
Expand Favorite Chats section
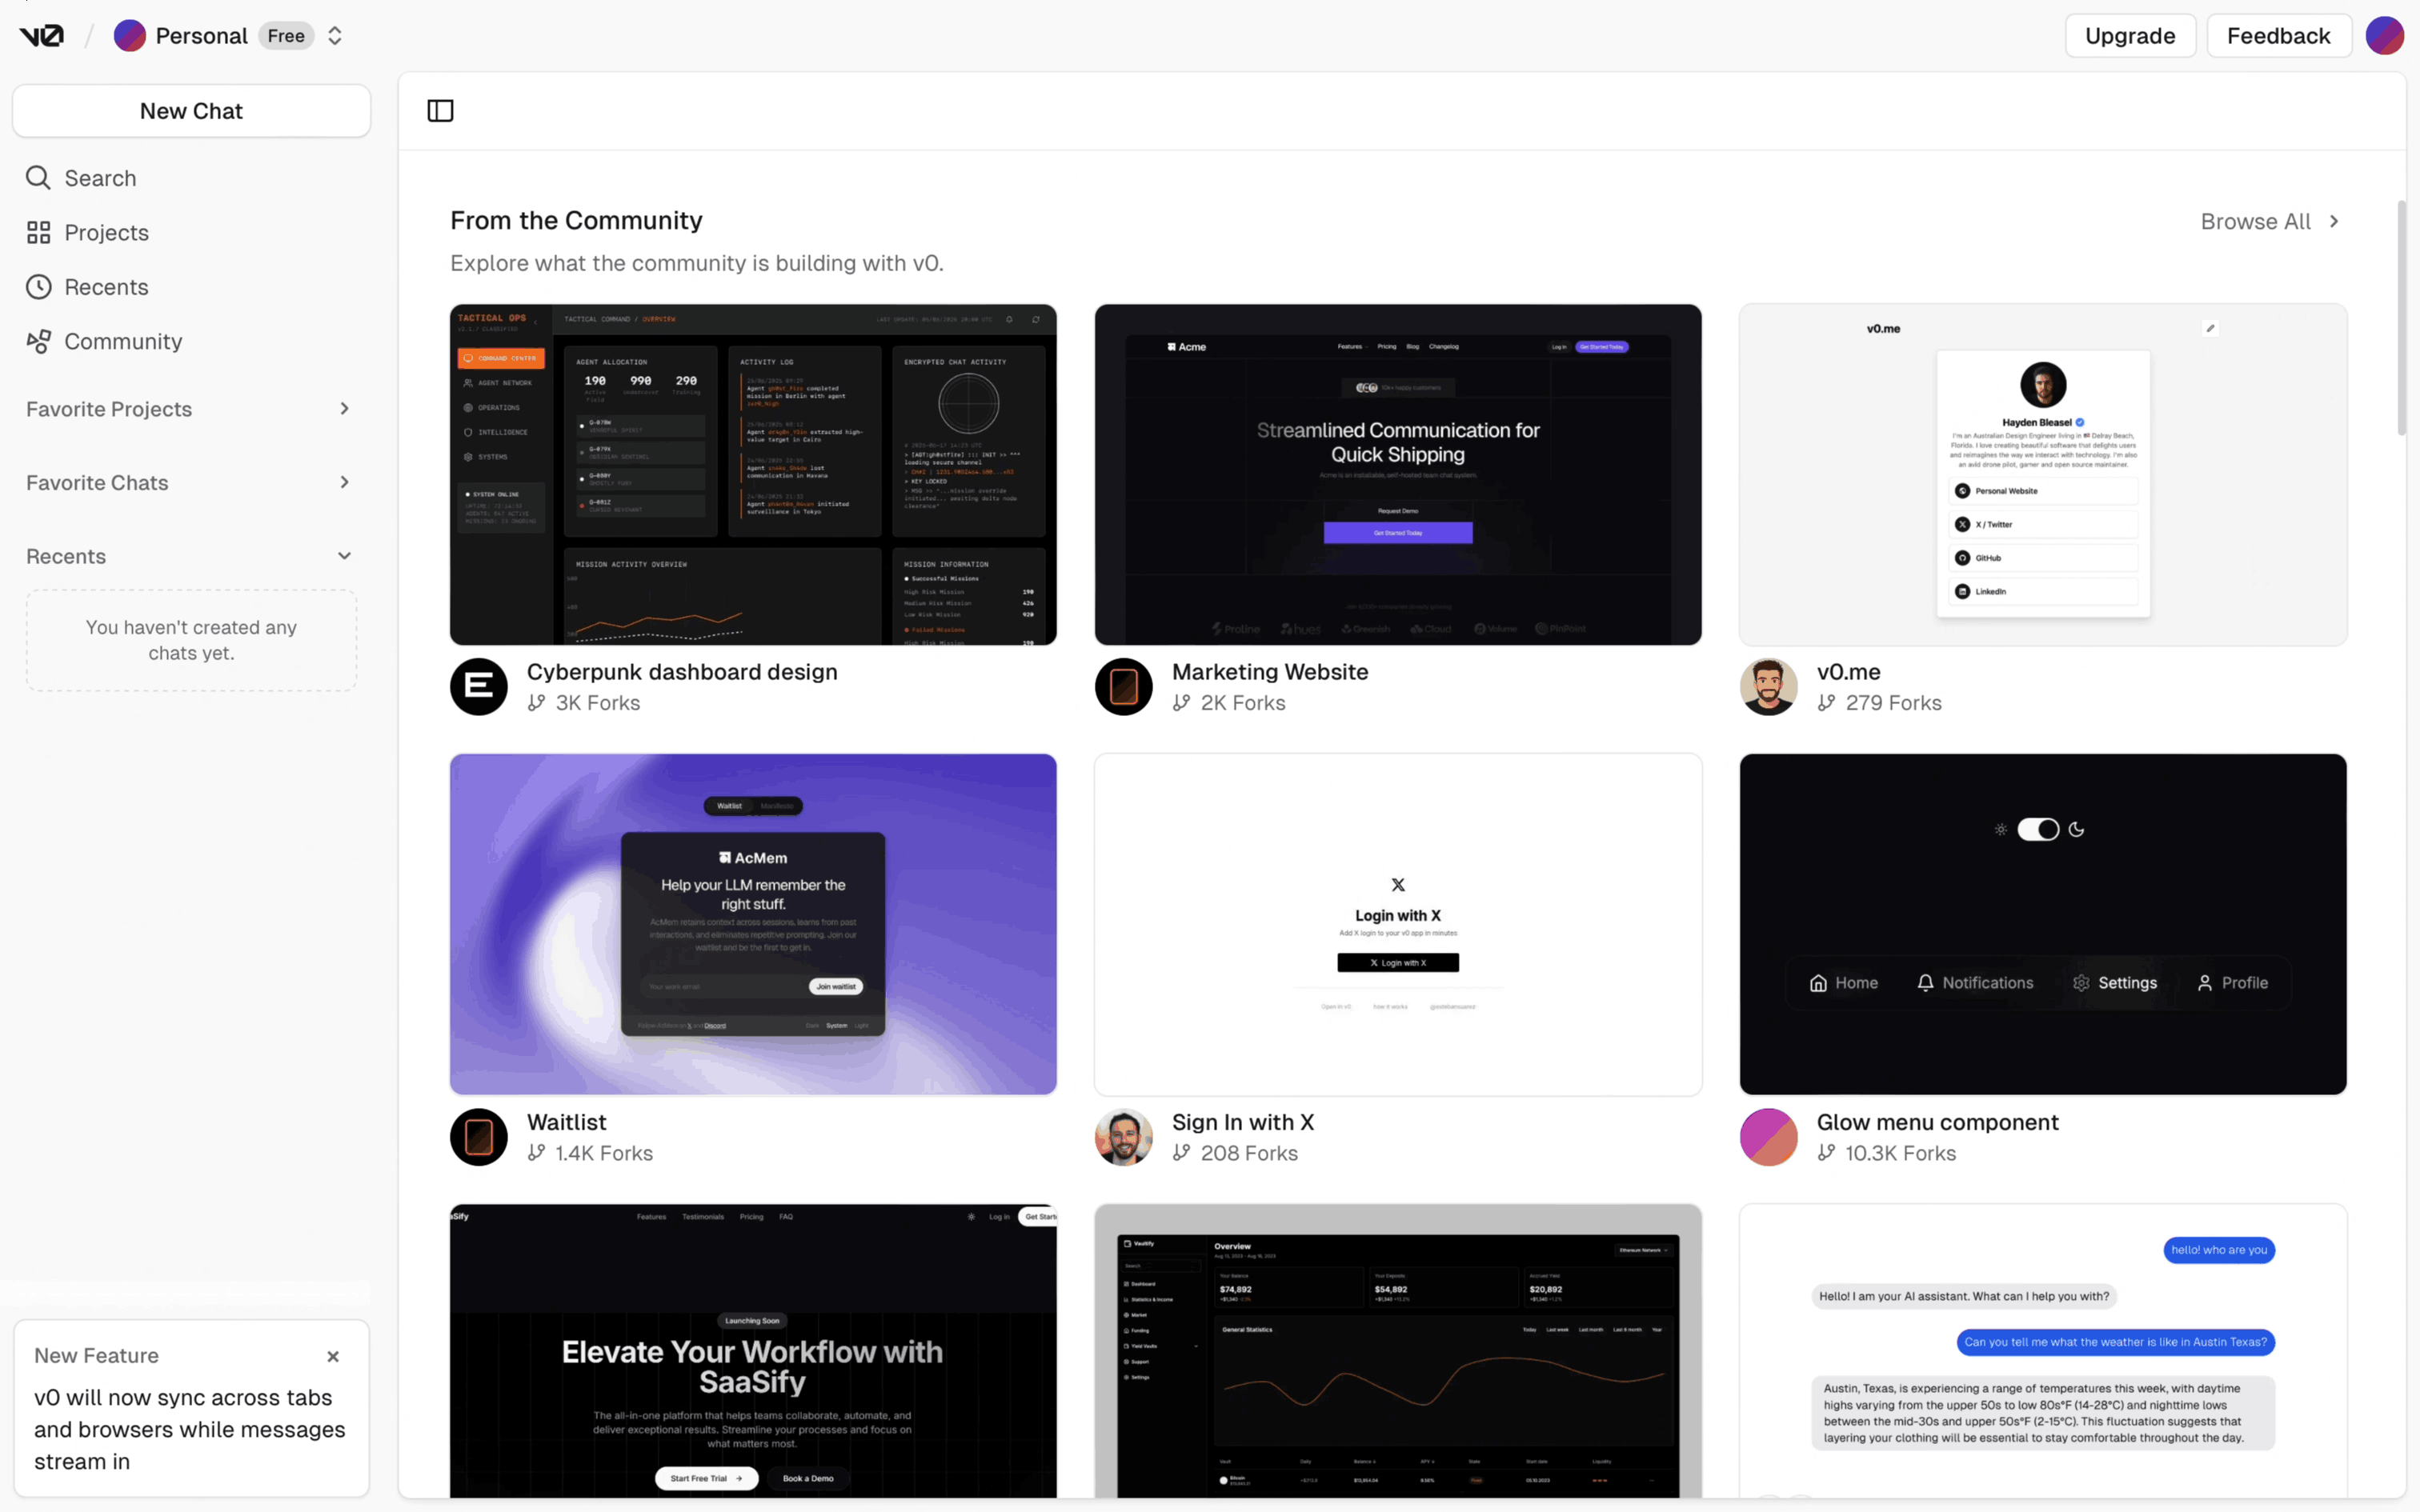pyautogui.click(x=344, y=483)
